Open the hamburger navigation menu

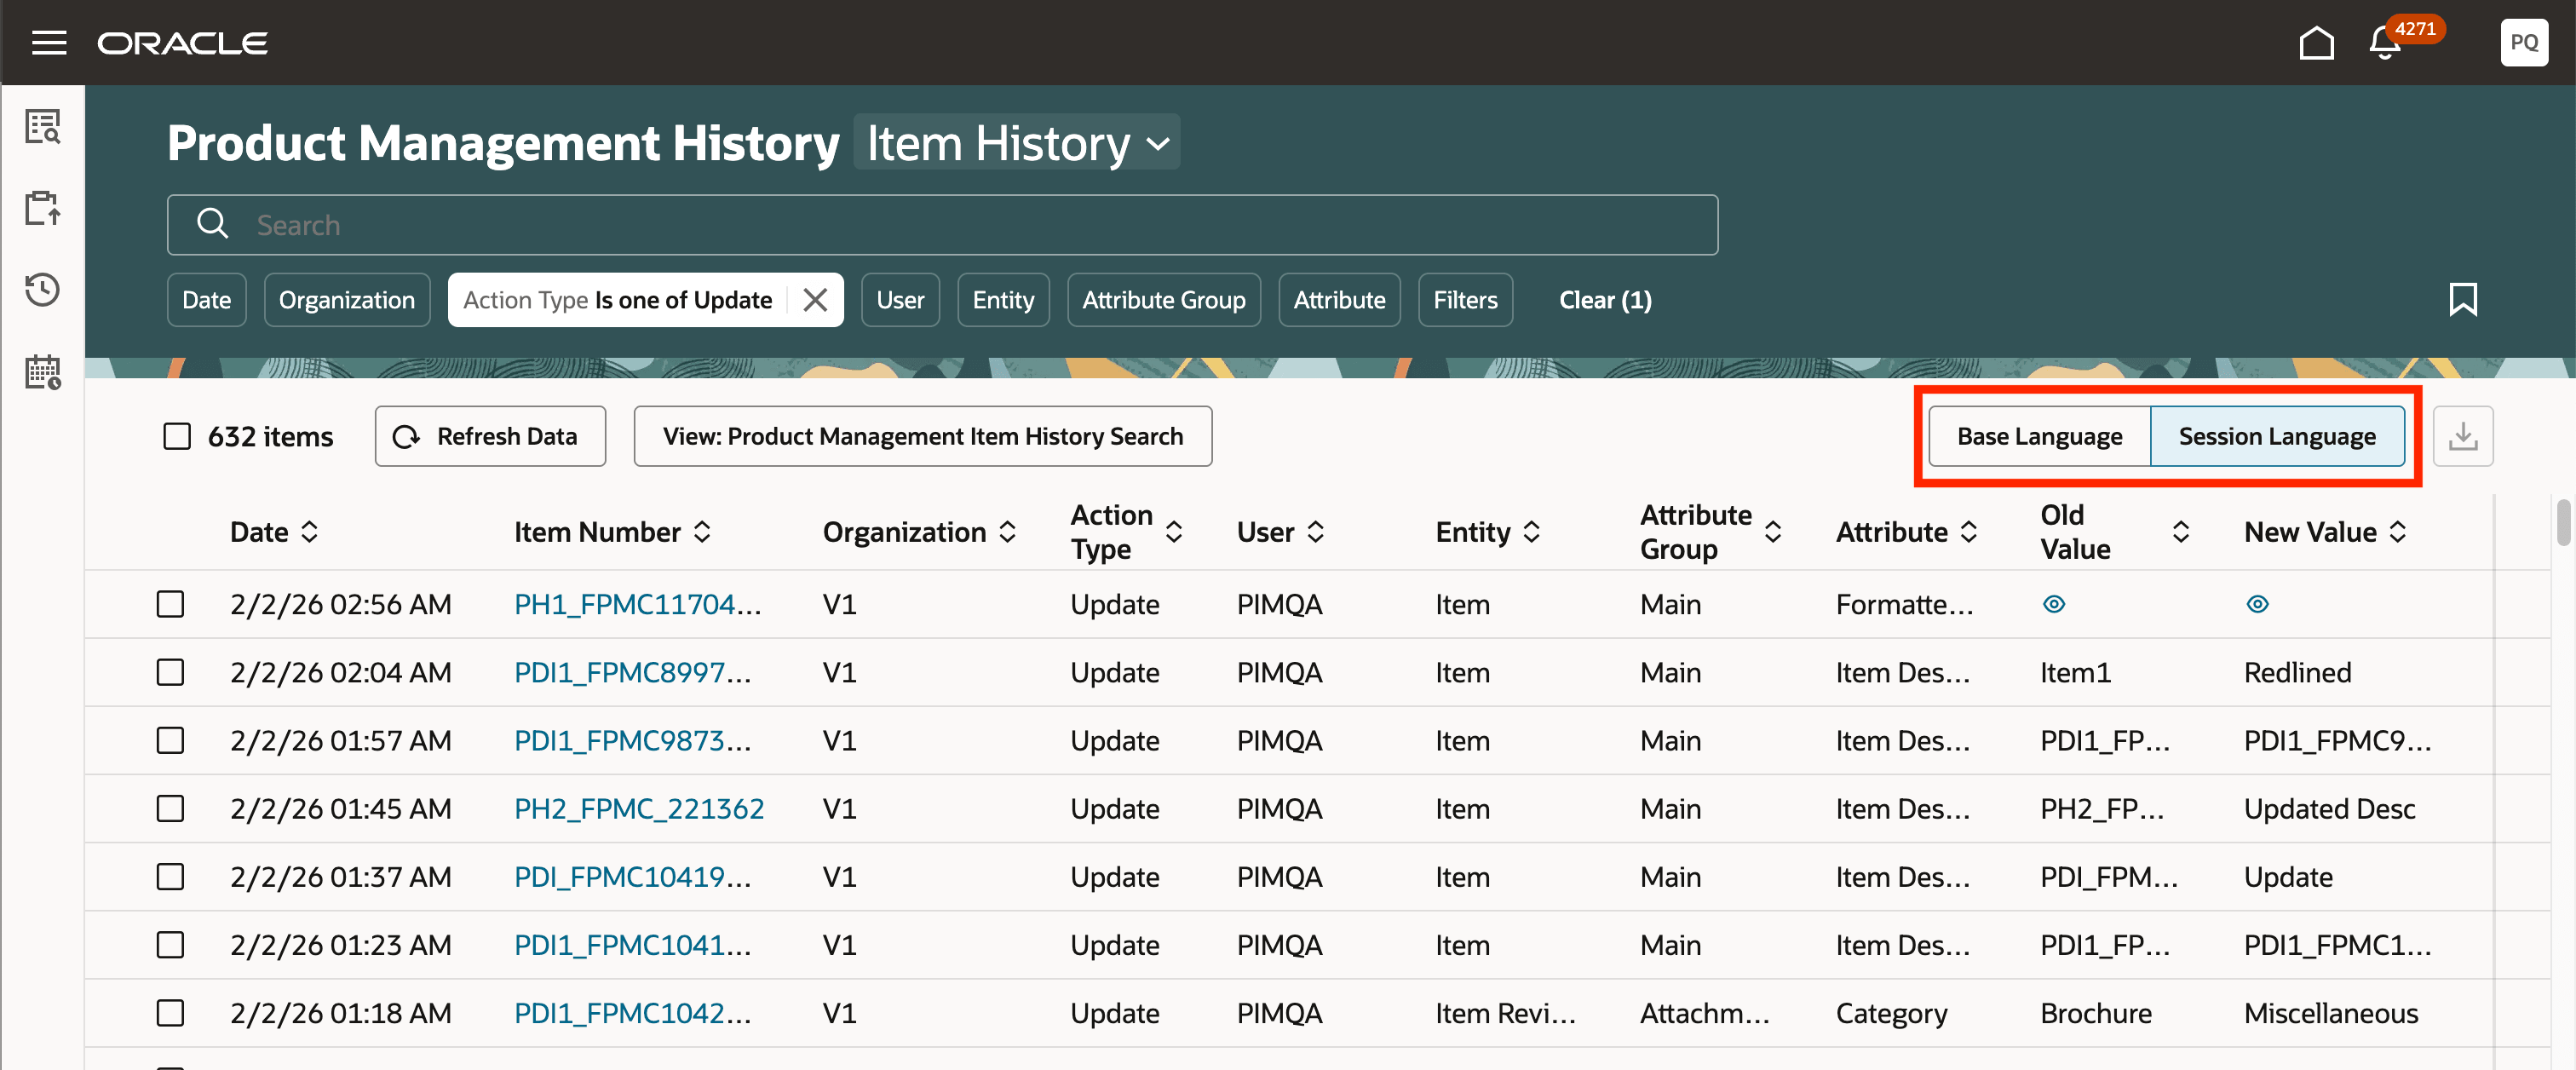click(x=49, y=43)
